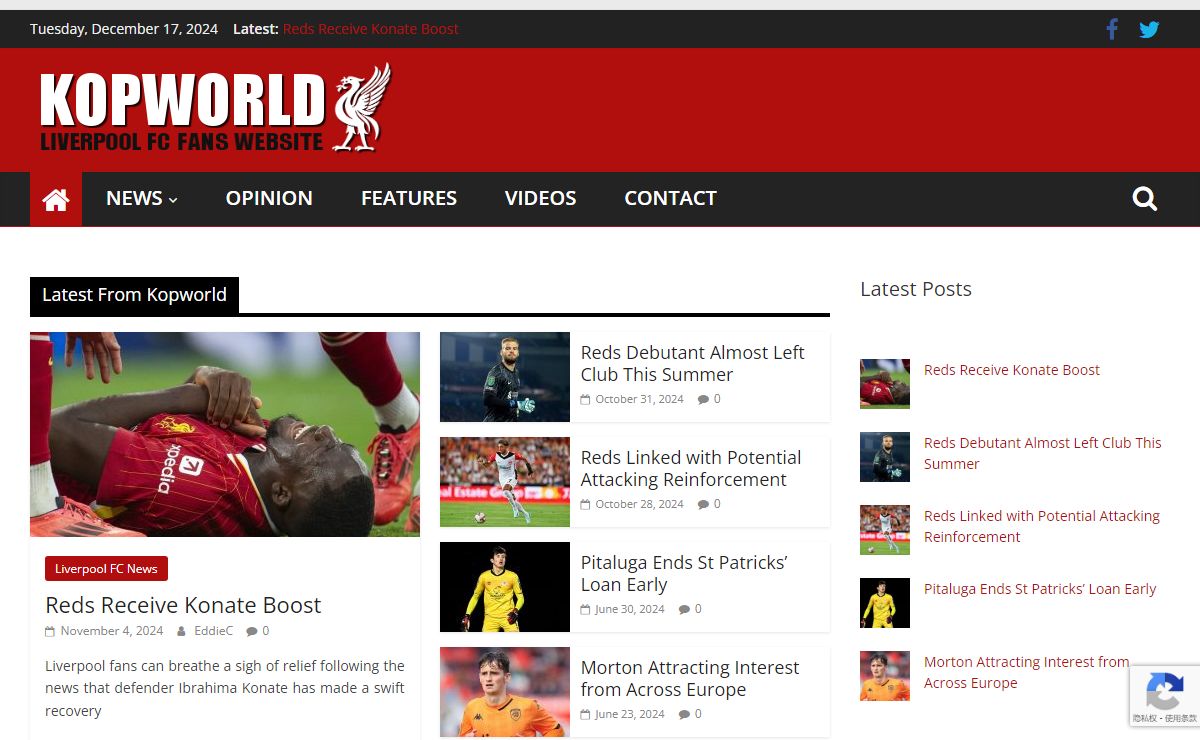Open the VIDEOS menu item
Viewport: 1200px width, 740px height.
540,199
